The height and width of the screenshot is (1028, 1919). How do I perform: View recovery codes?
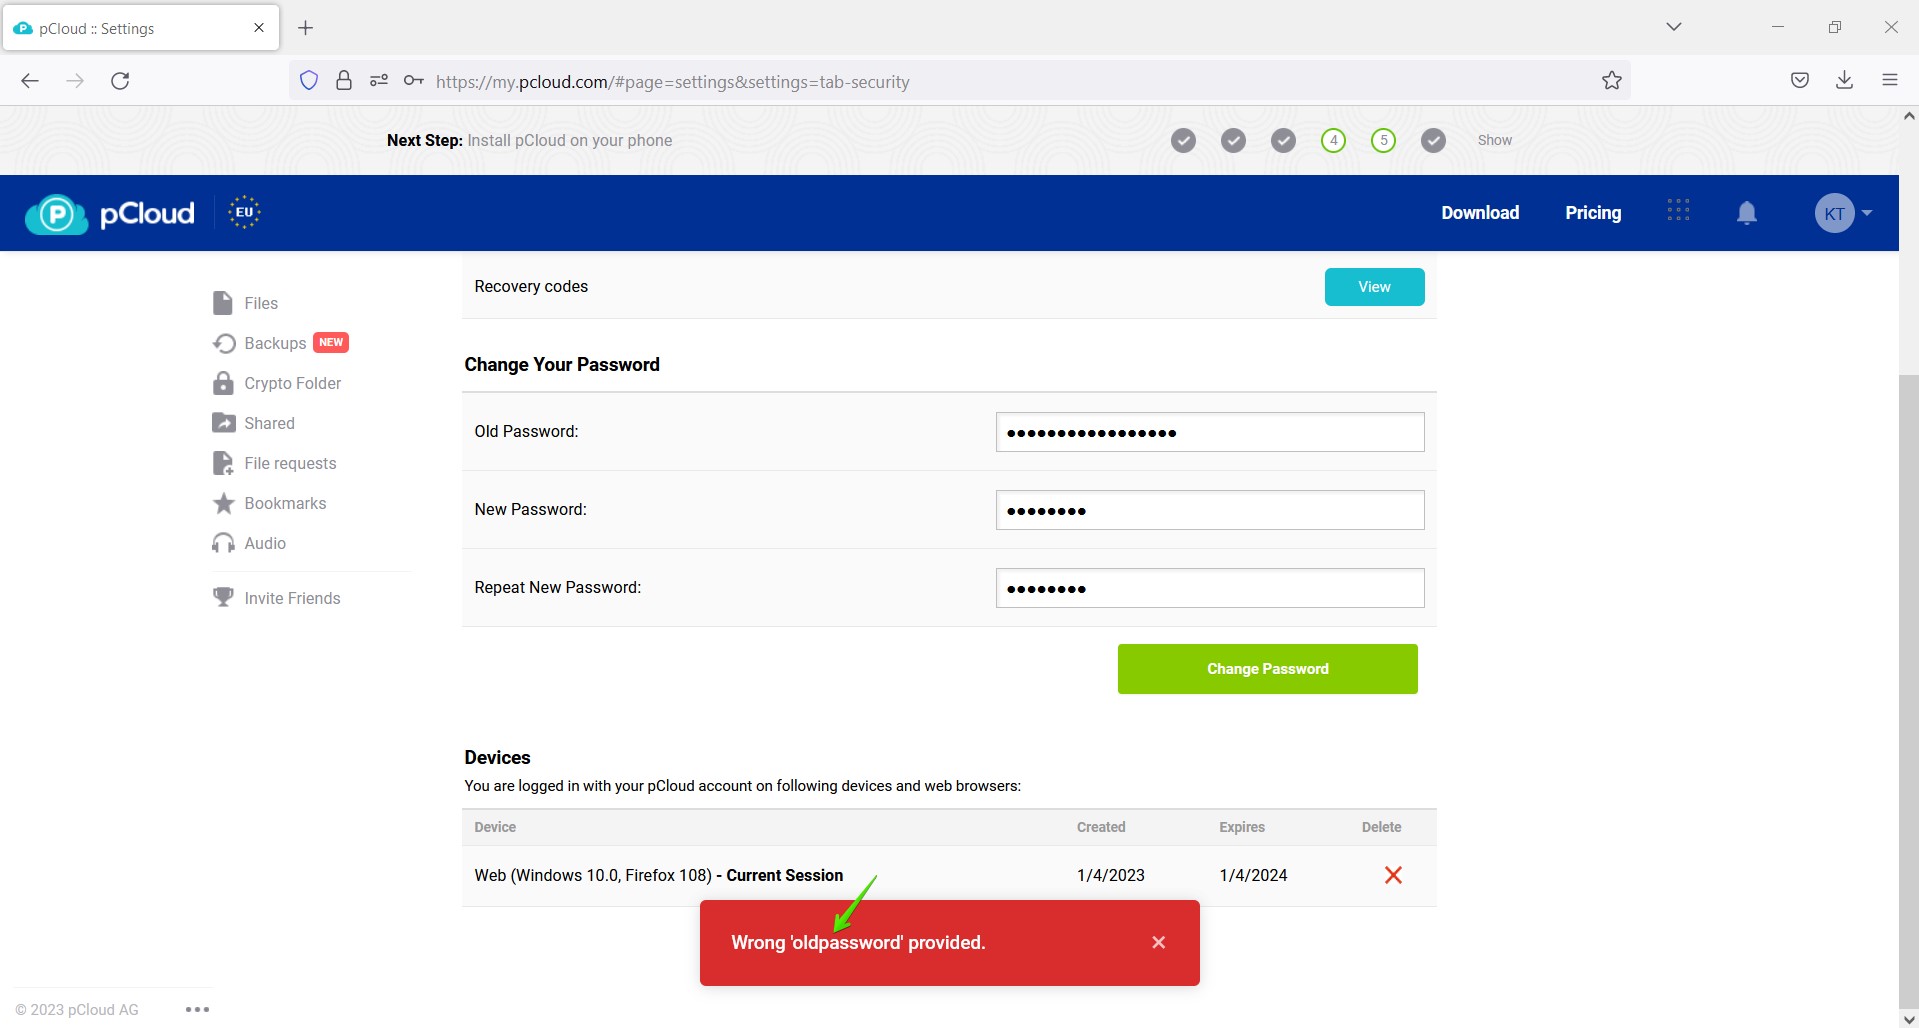[1374, 287]
